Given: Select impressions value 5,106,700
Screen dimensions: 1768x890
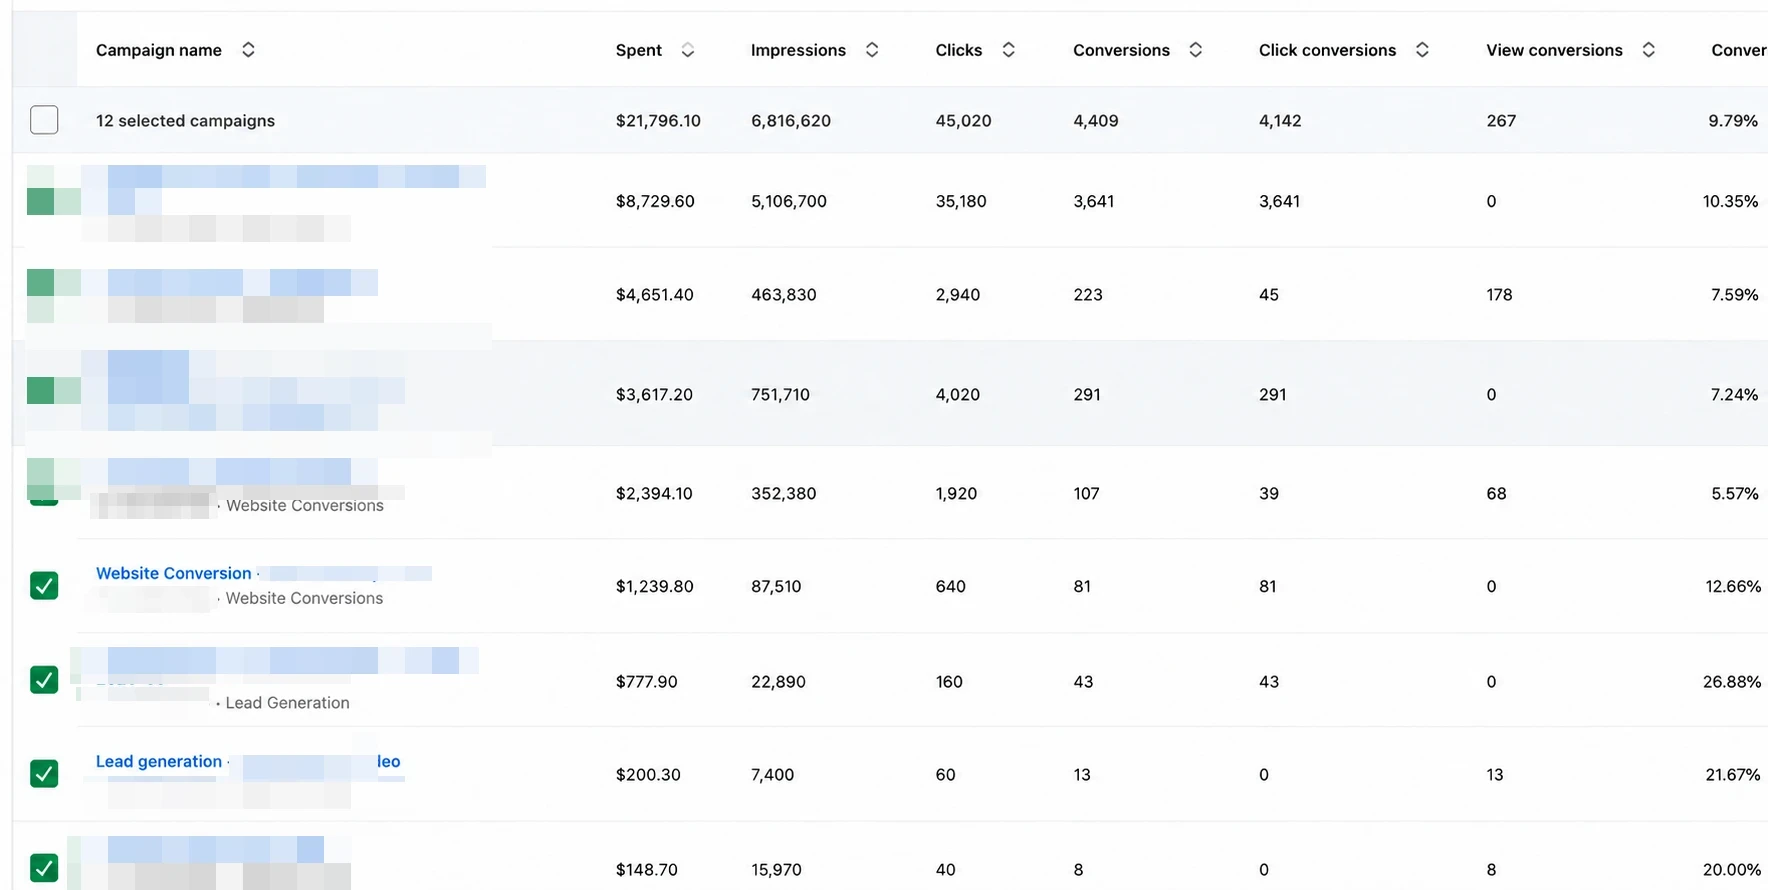Looking at the screenshot, I should click(789, 201).
